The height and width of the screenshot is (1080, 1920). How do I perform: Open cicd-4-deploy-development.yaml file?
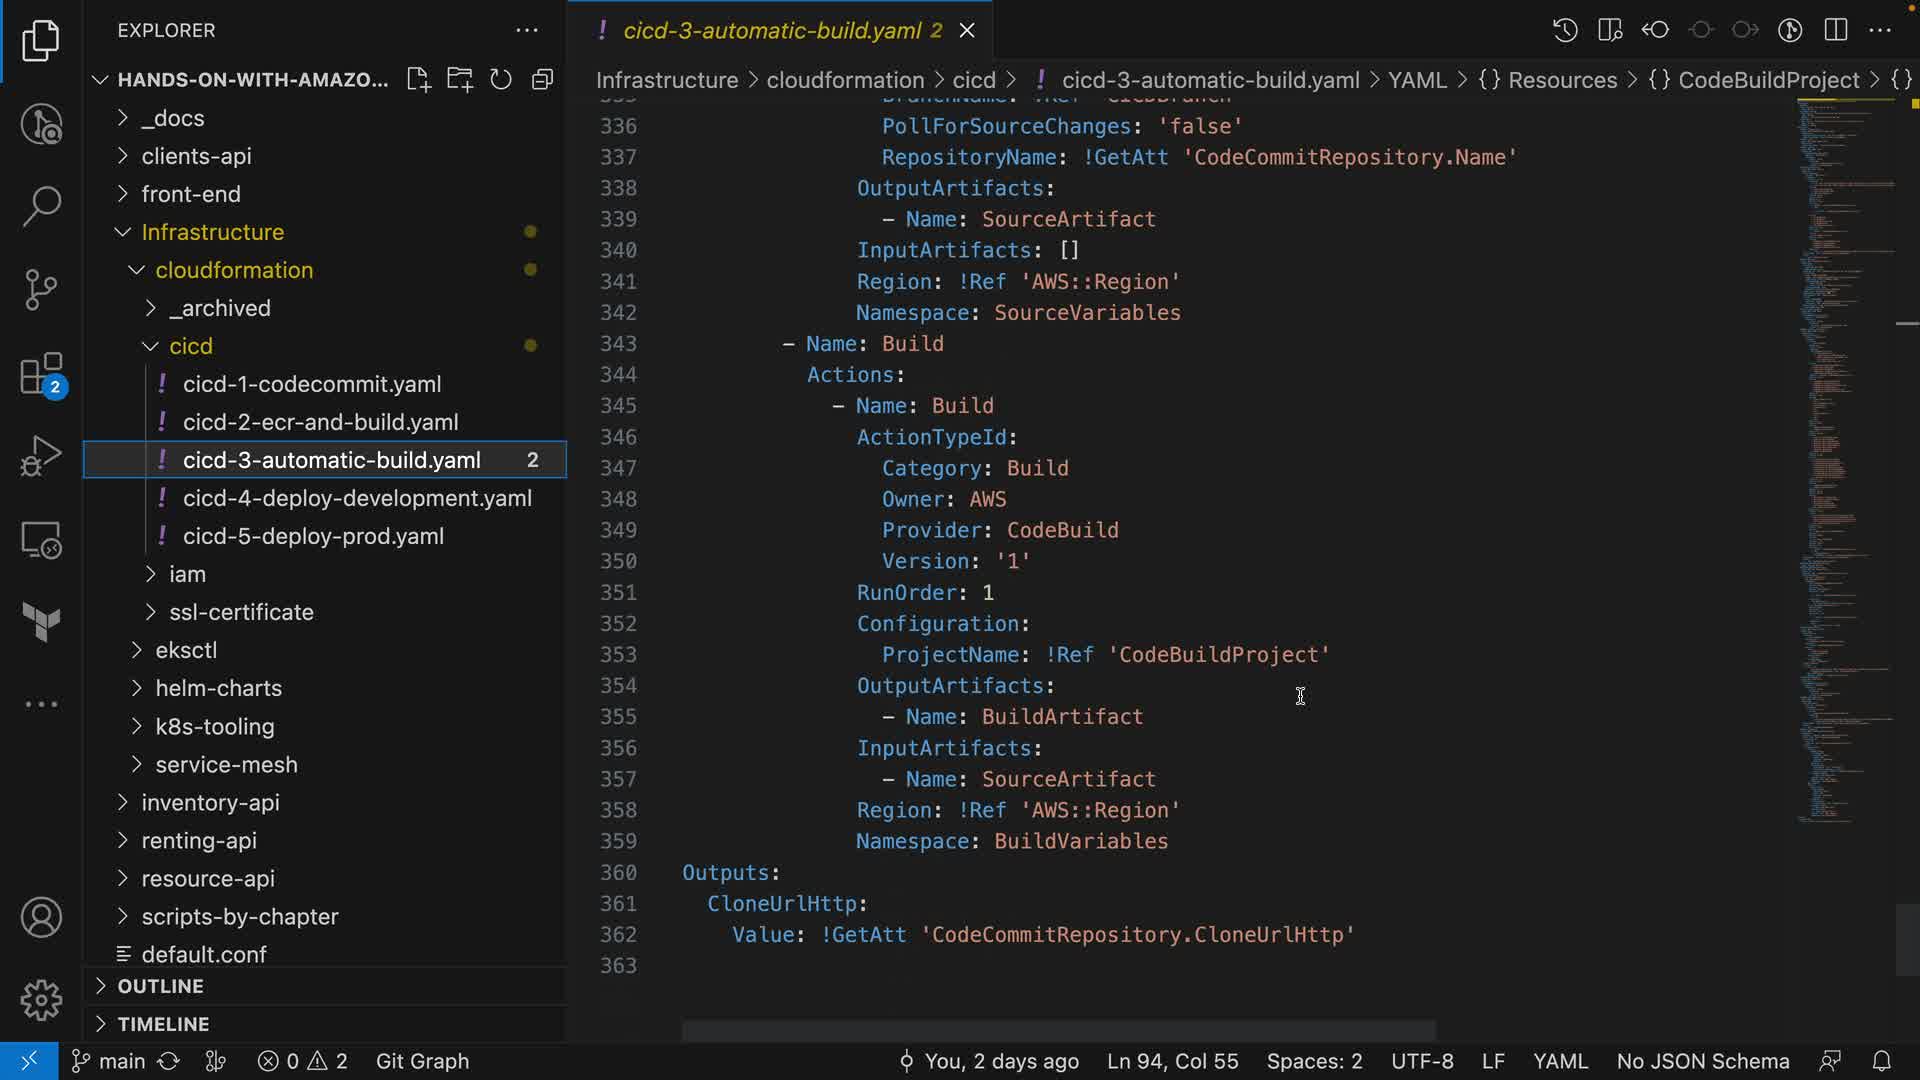coord(357,498)
